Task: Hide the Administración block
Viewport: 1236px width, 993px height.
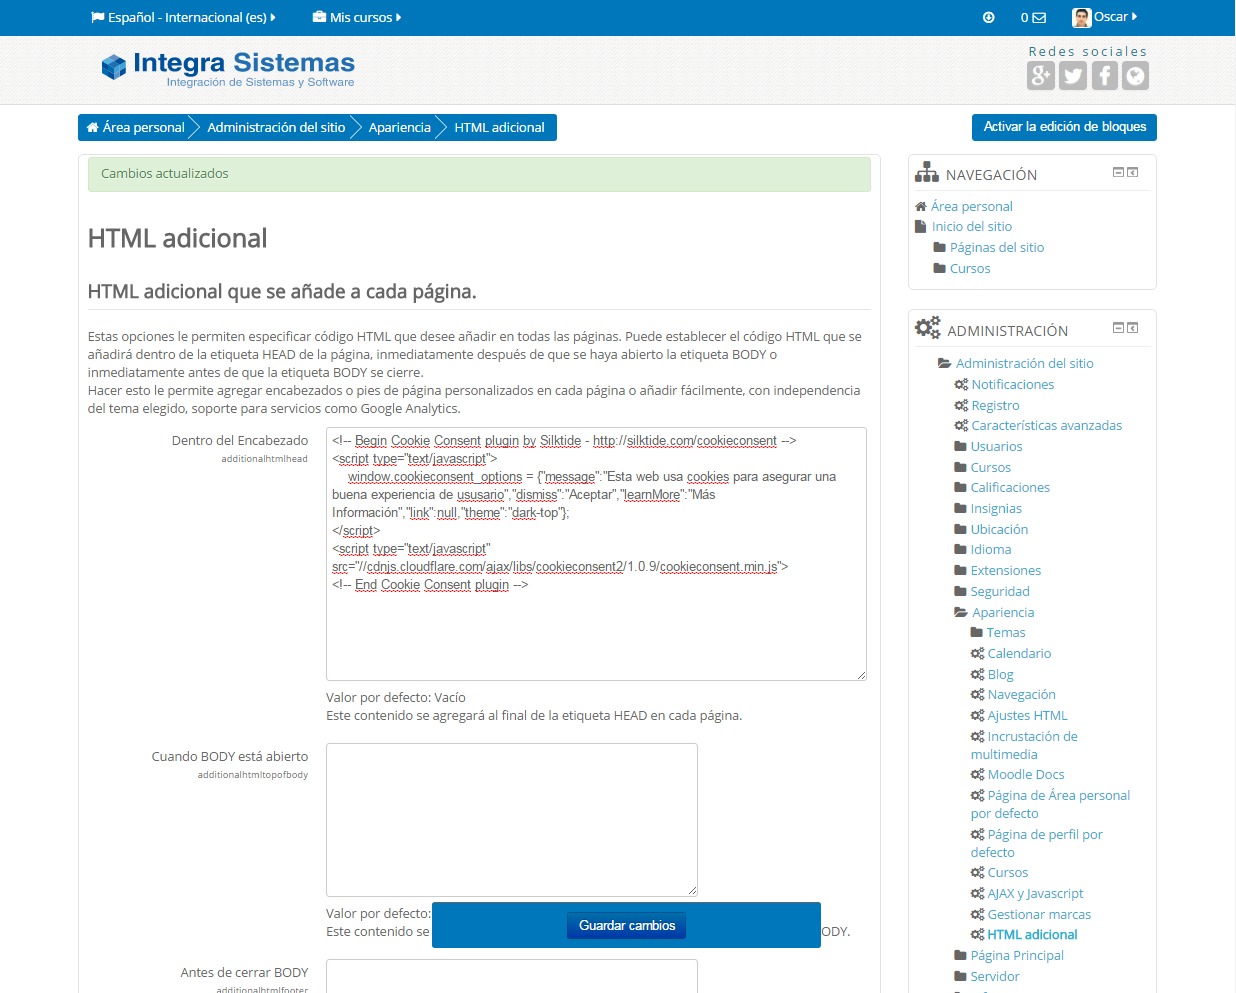Action: [1118, 327]
